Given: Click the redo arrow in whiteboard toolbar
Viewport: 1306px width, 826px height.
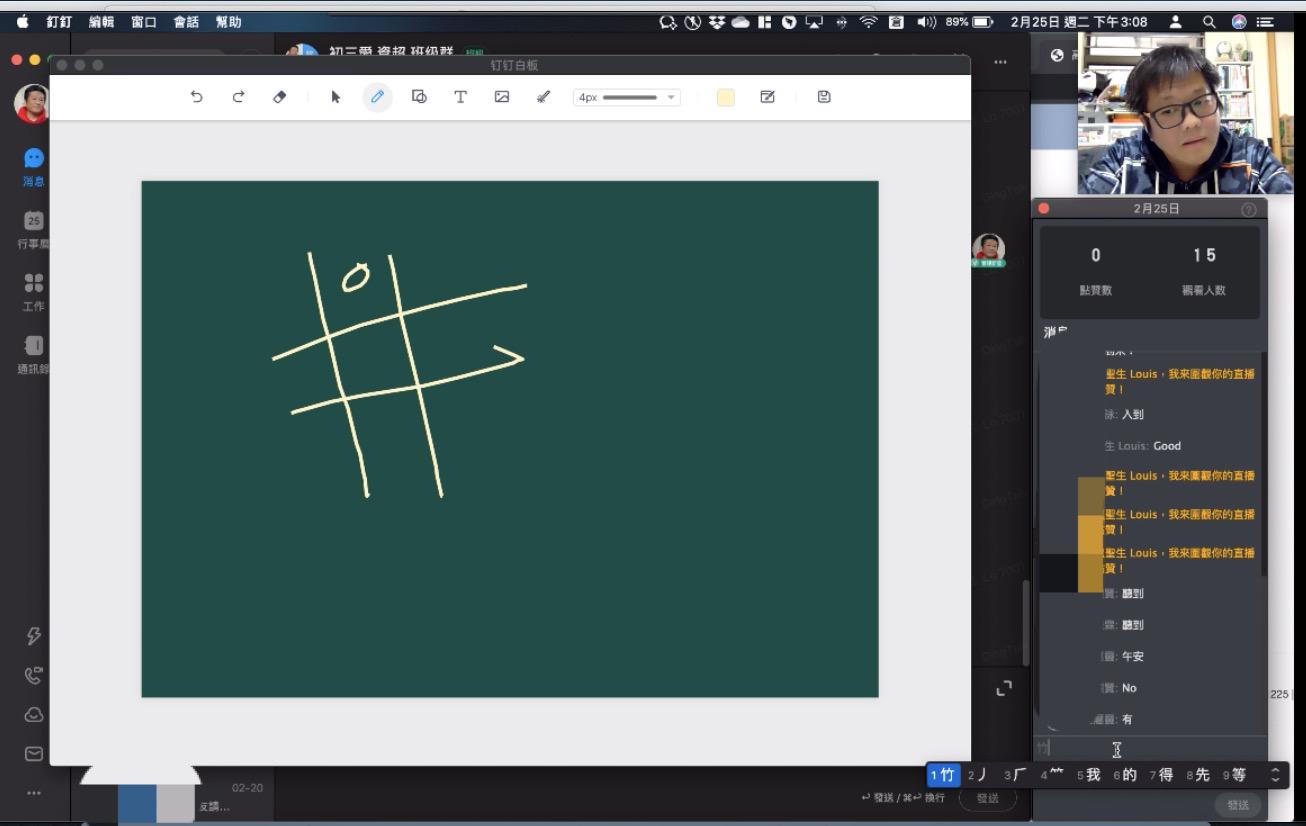Looking at the screenshot, I should click(238, 97).
